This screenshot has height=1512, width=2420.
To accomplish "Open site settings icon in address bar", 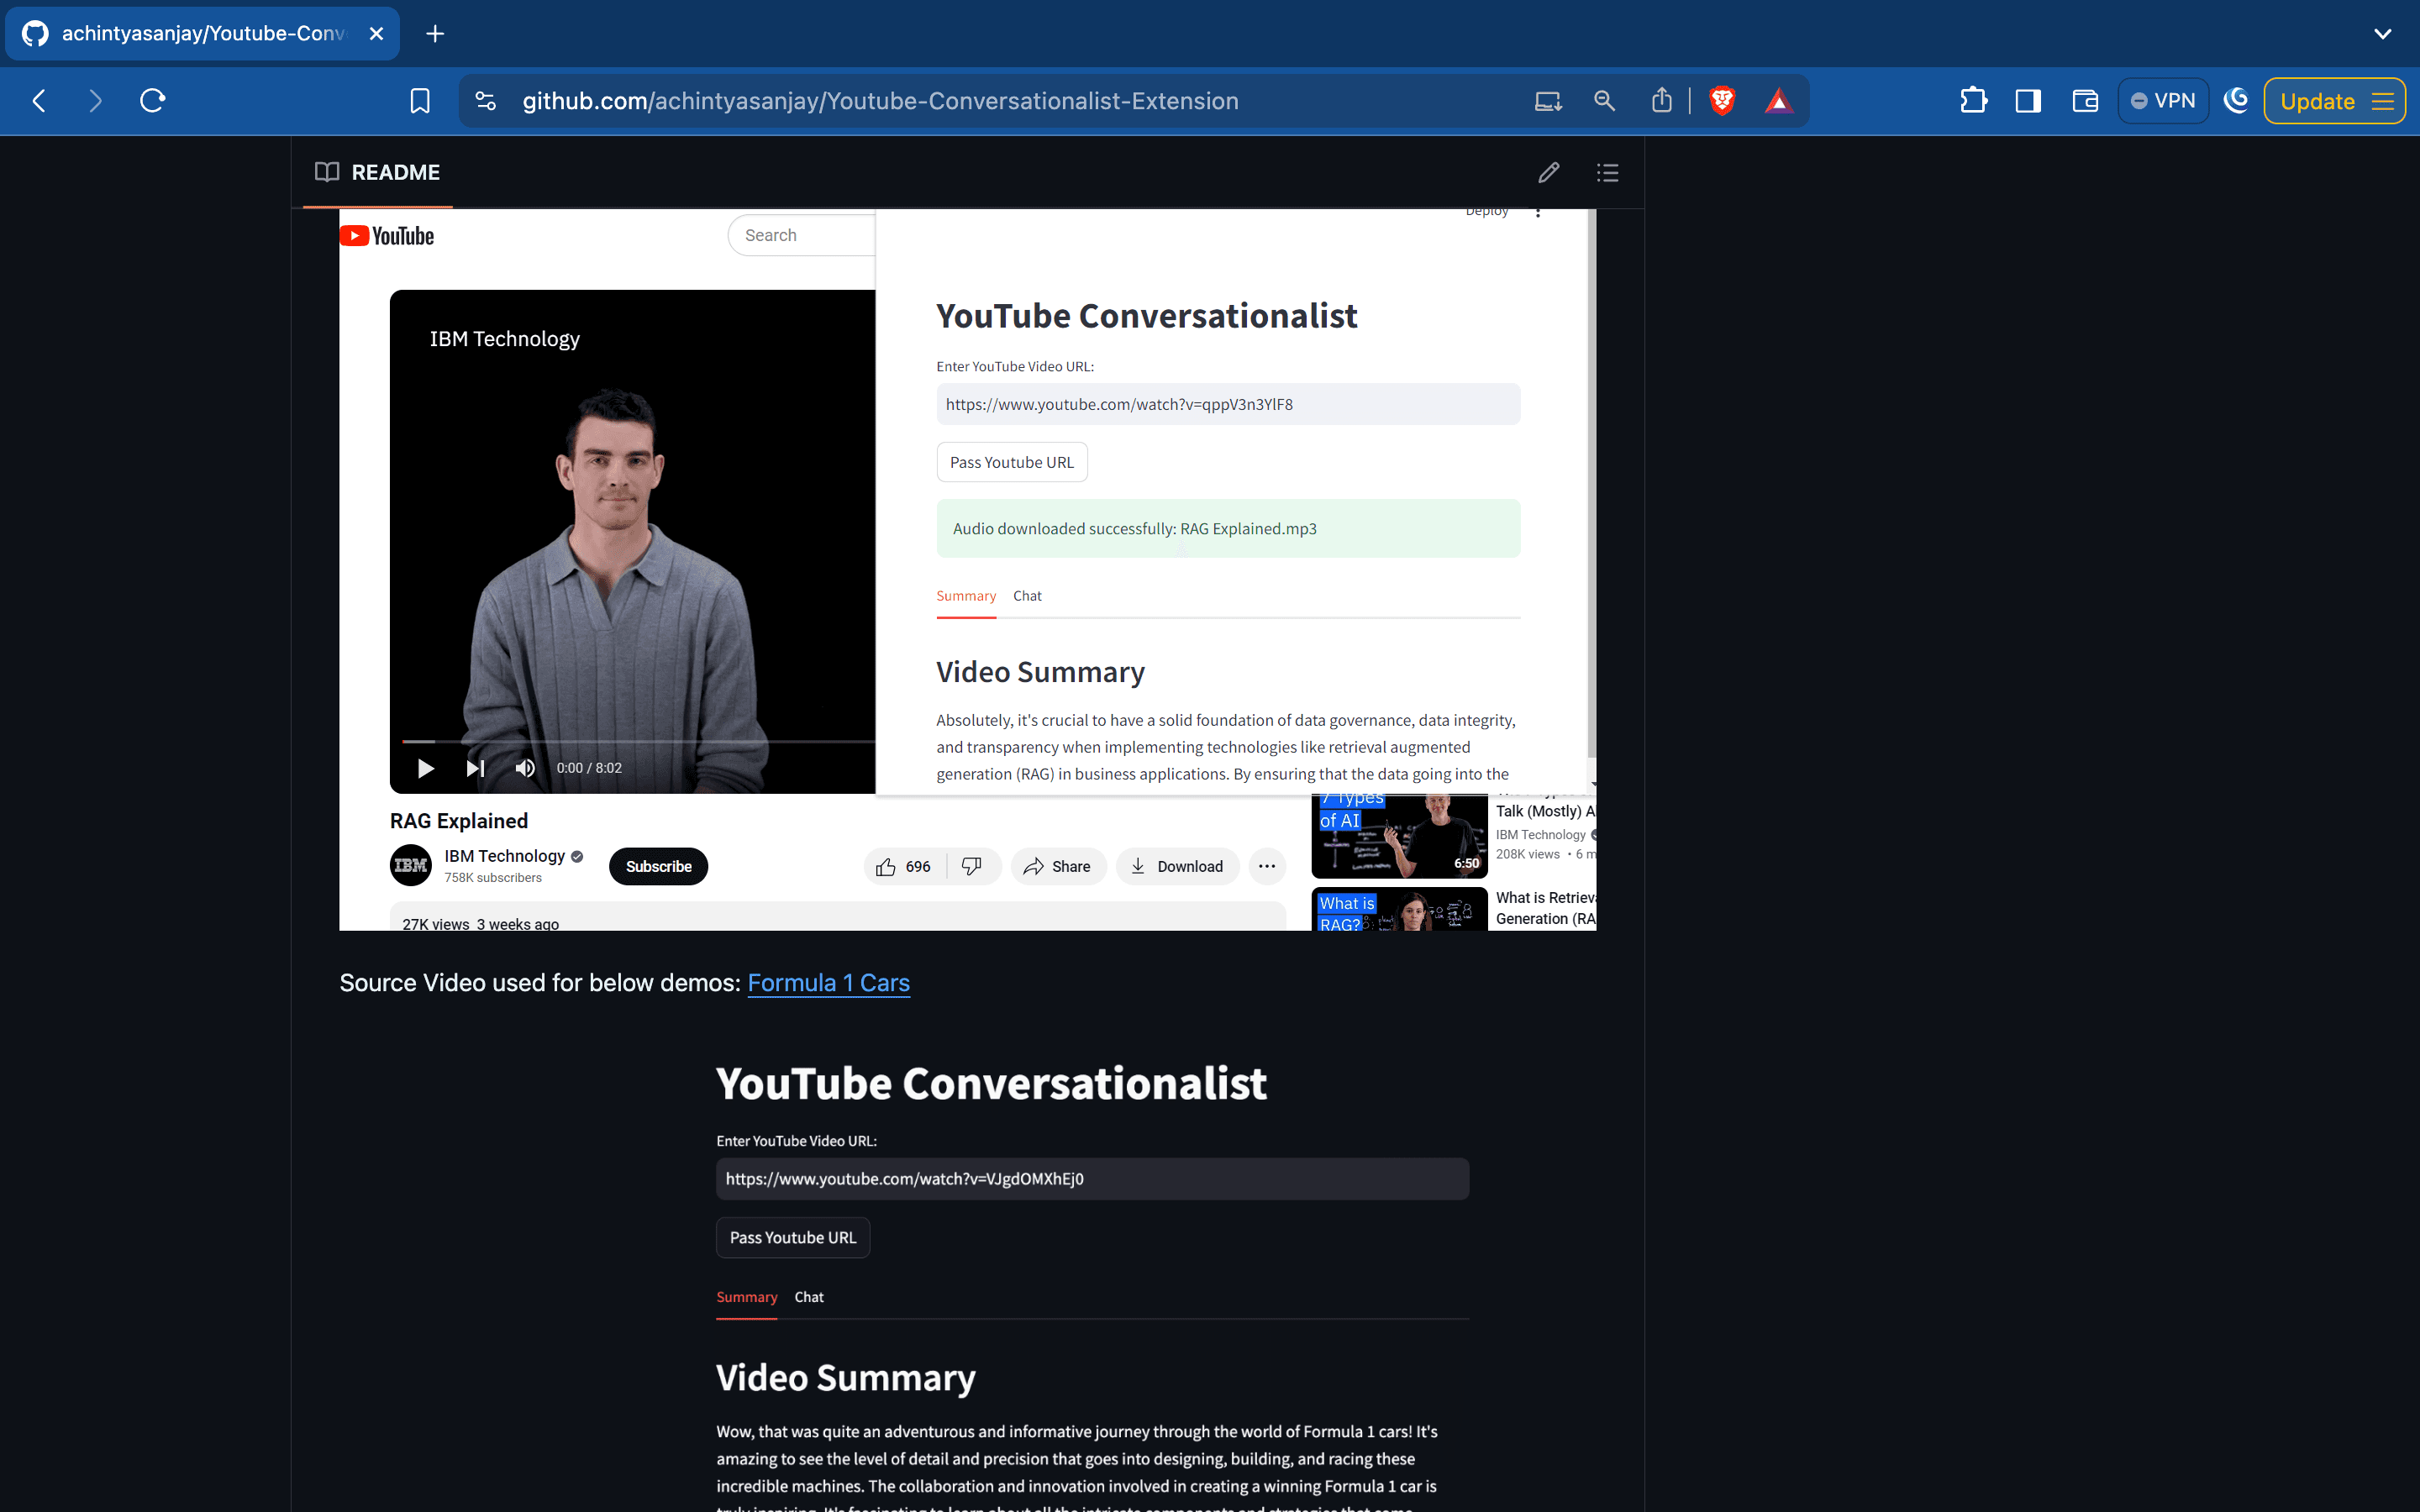I will tap(486, 101).
